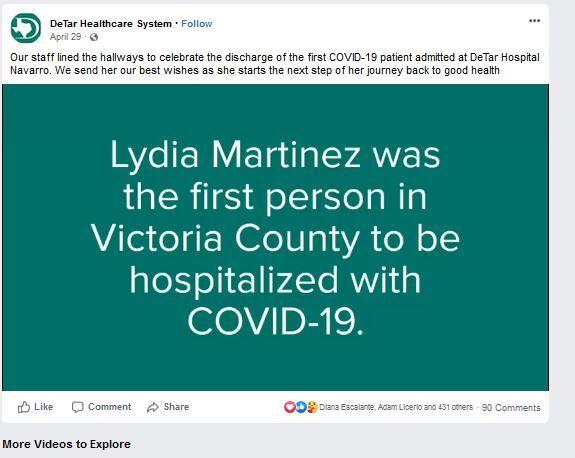Click the blue thumbs-up reaction icon
This screenshot has width=575, height=458.
tap(301, 407)
